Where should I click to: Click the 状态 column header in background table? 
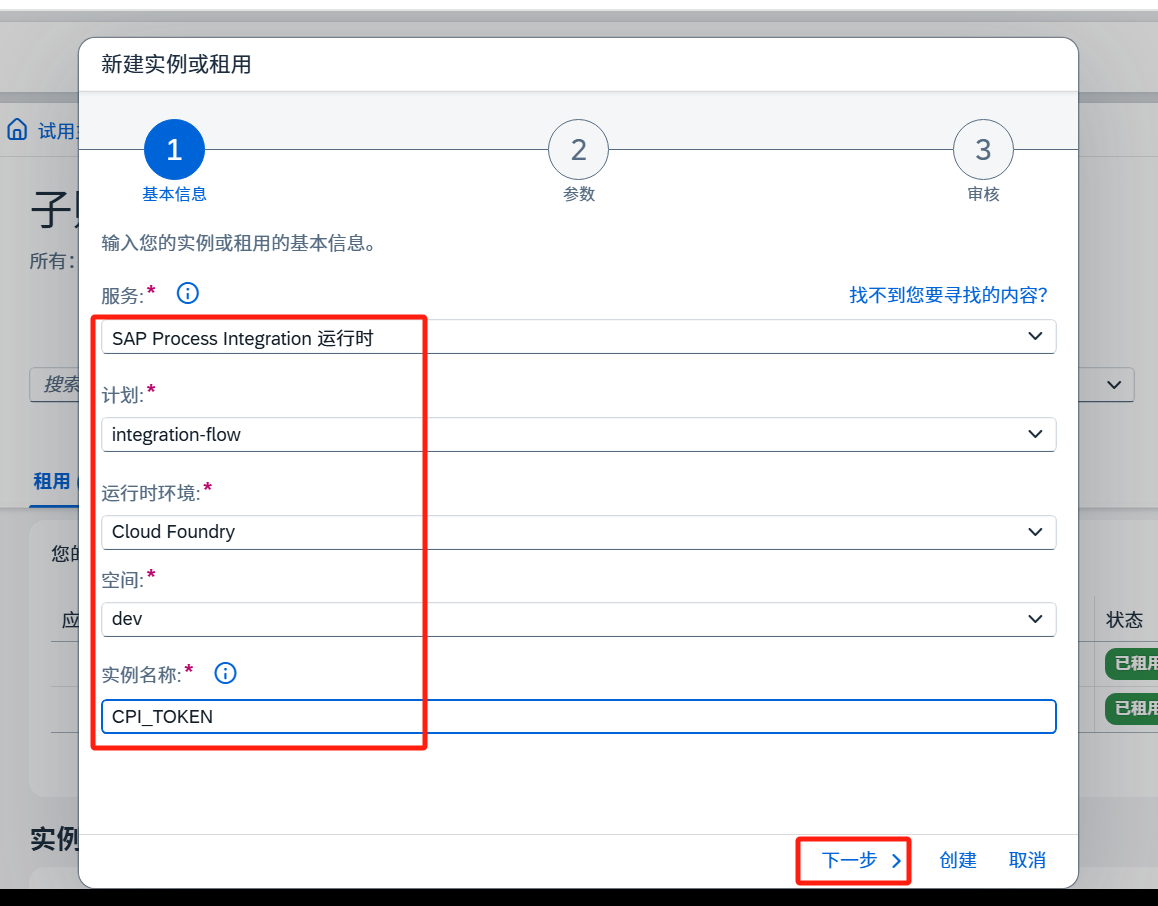pyautogui.click(x=1124, y=620)
